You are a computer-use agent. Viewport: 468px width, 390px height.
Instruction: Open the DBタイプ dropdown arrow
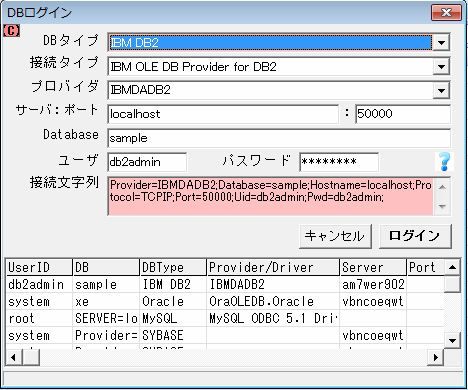pyautogui.click(x=441, y=42)
